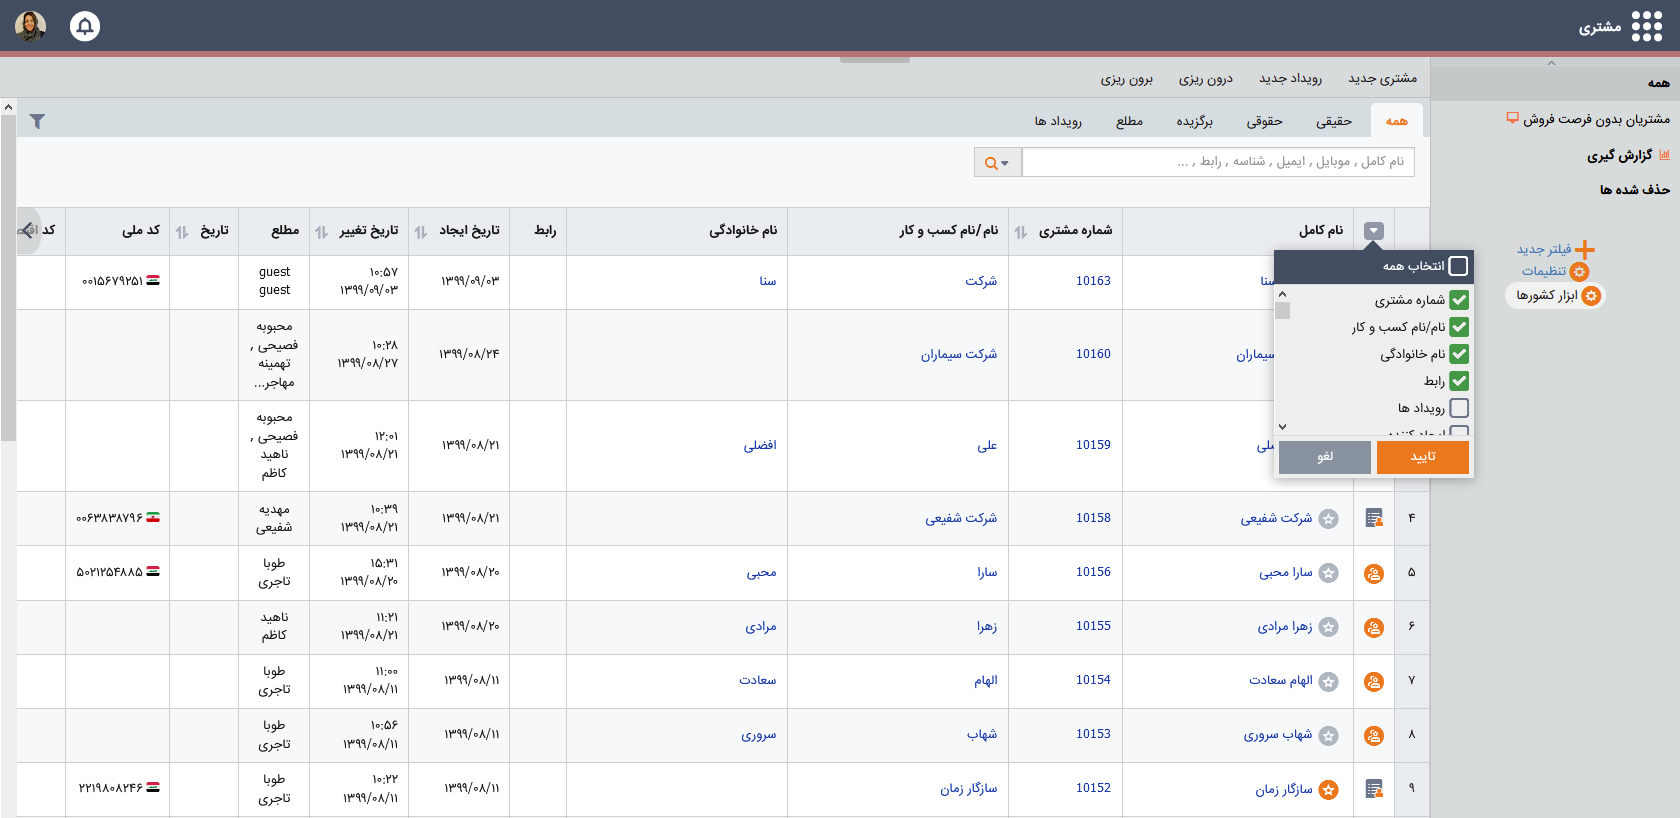Open the apps grid menu
Viewport: 1680px width, 818px height.
pos(1646,27)
